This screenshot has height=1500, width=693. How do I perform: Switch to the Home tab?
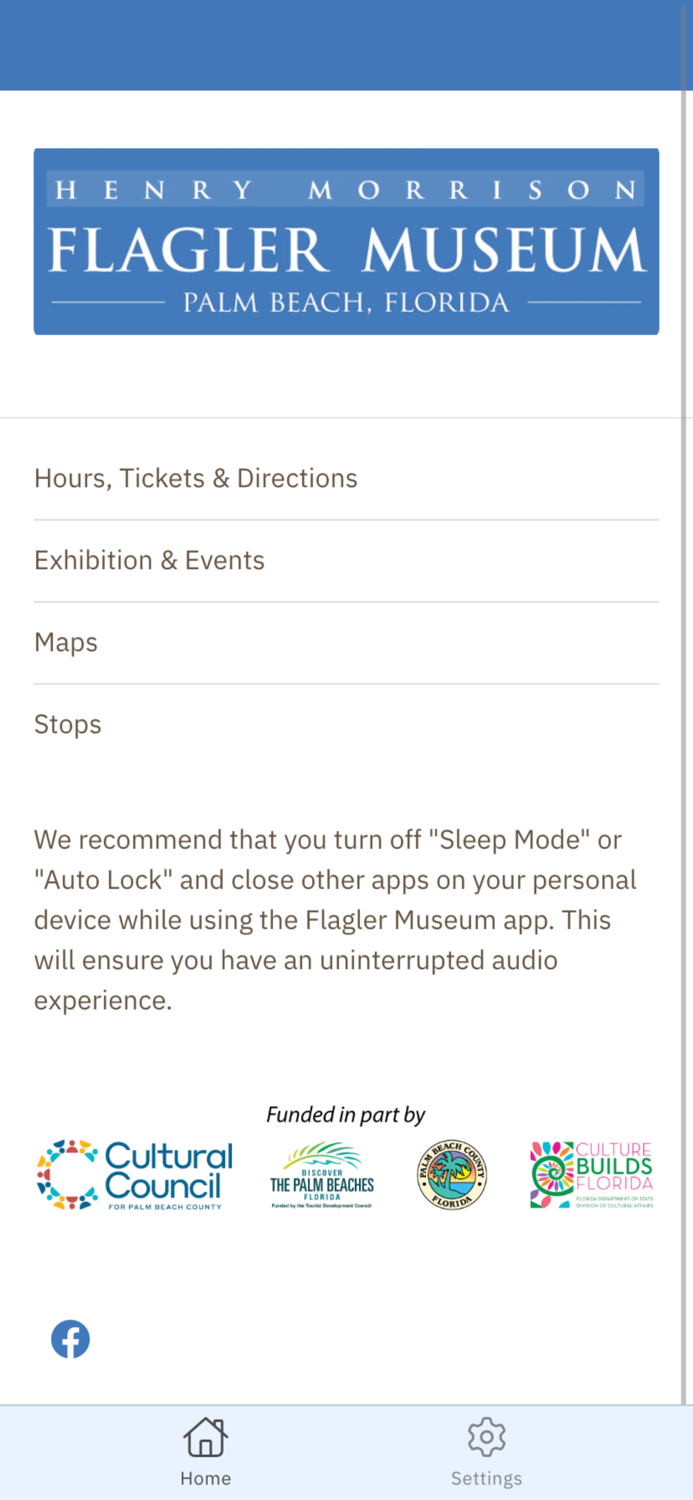click(x=205, y=1452)
